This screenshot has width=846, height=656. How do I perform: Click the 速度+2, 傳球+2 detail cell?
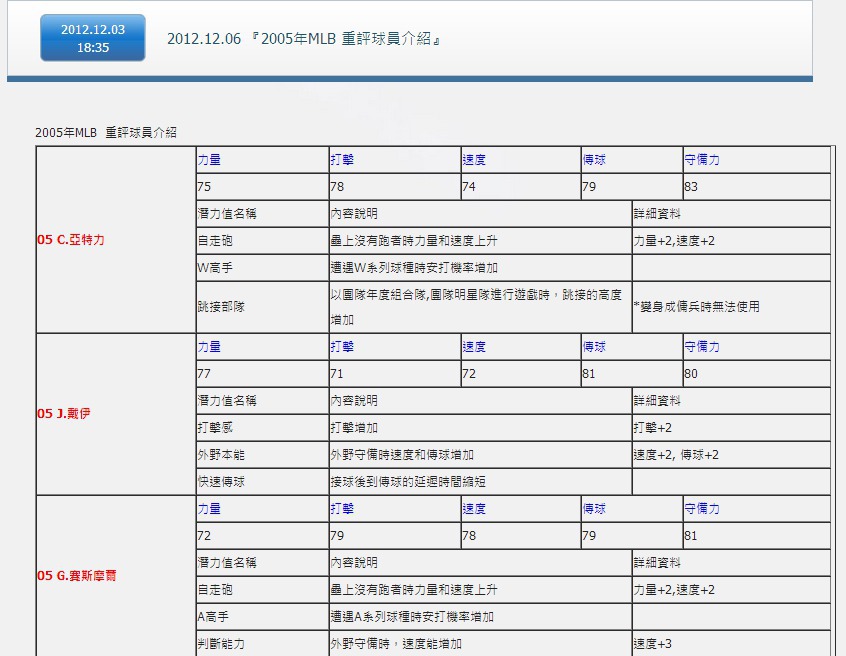[676, 455]
